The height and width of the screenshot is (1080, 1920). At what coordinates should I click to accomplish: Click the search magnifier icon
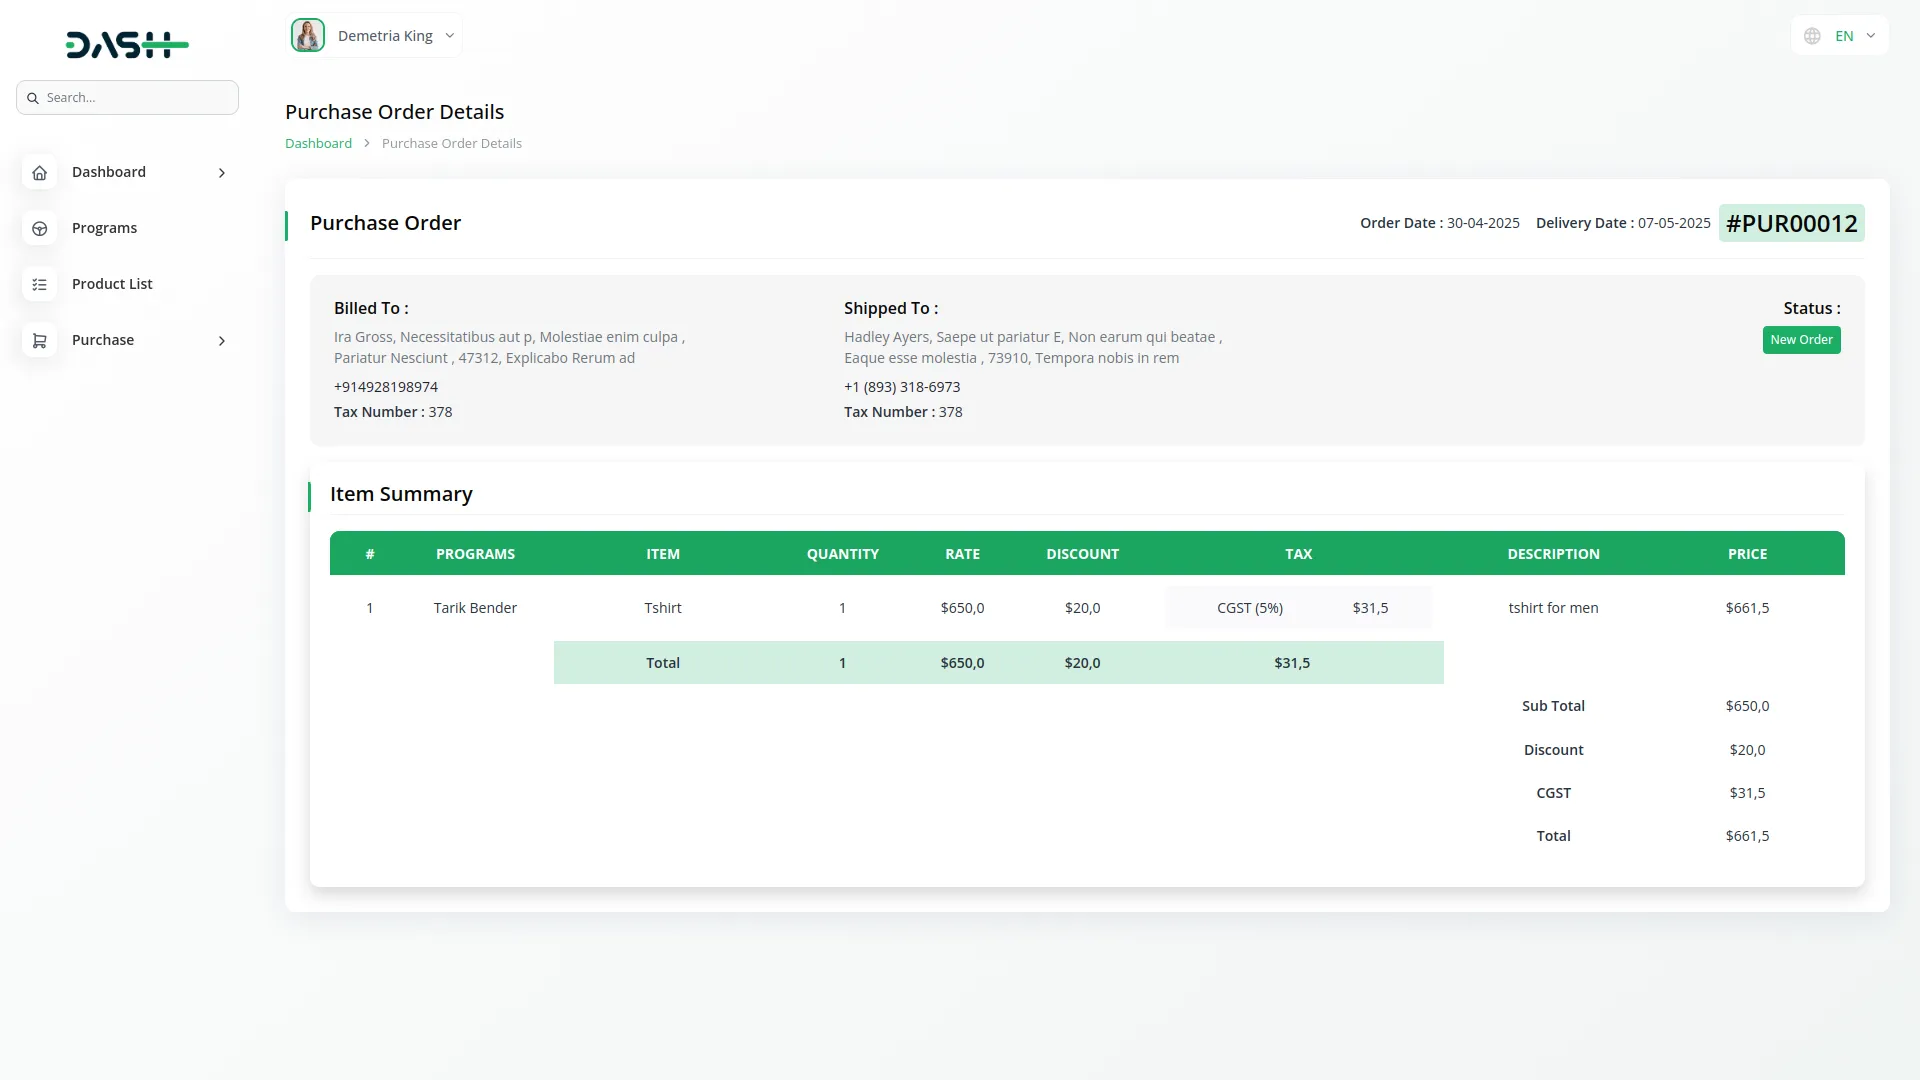pos(33,98)
